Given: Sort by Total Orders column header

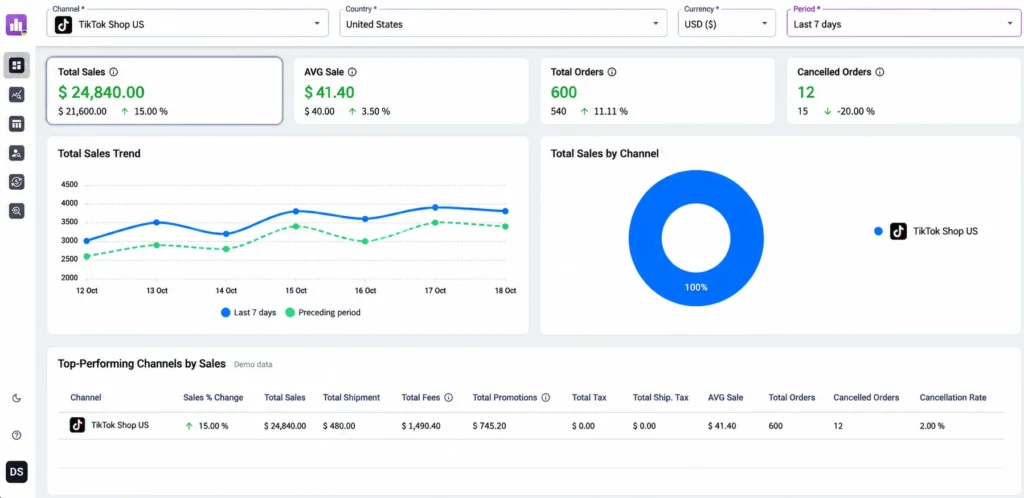Looking at the screenshot, I should pos(792,397).
